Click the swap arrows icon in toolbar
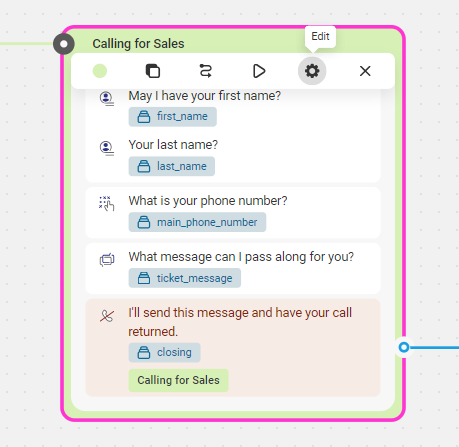This screenshot has height=447, width=459. pos(206,71)
